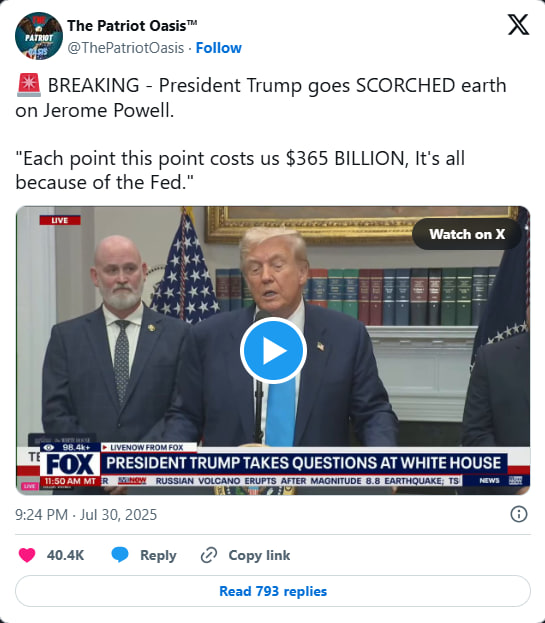This screenshot has width=545, height=623.
Task: Follow The Patriot Oasis account
Action: point(218,48)
